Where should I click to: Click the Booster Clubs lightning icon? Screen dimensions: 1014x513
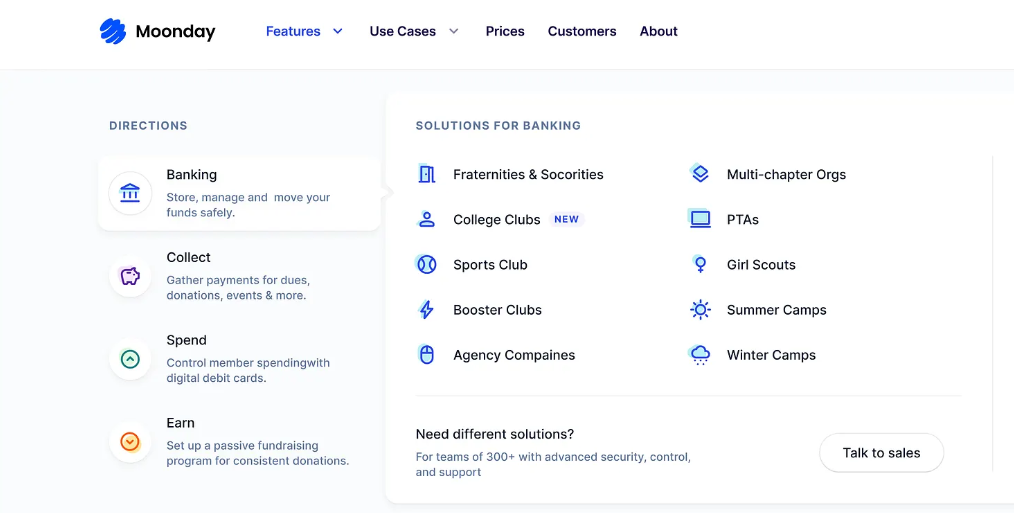(x=427, y=310)
